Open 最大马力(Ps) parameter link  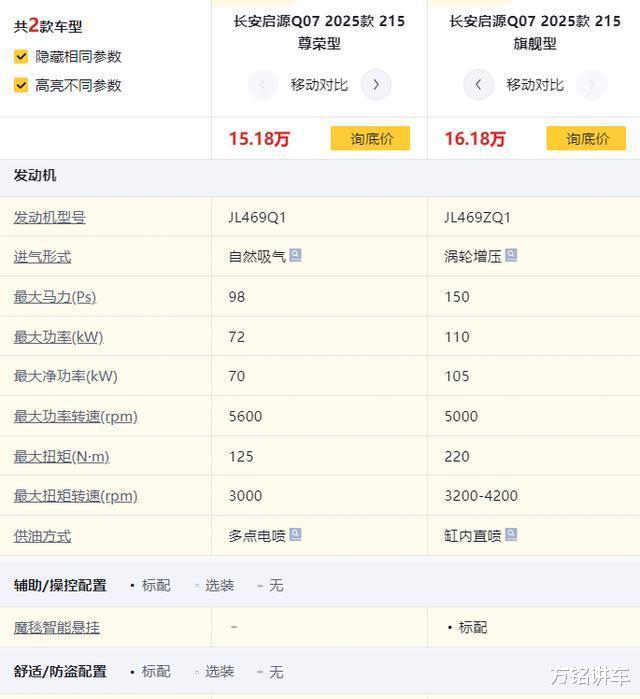55,296
